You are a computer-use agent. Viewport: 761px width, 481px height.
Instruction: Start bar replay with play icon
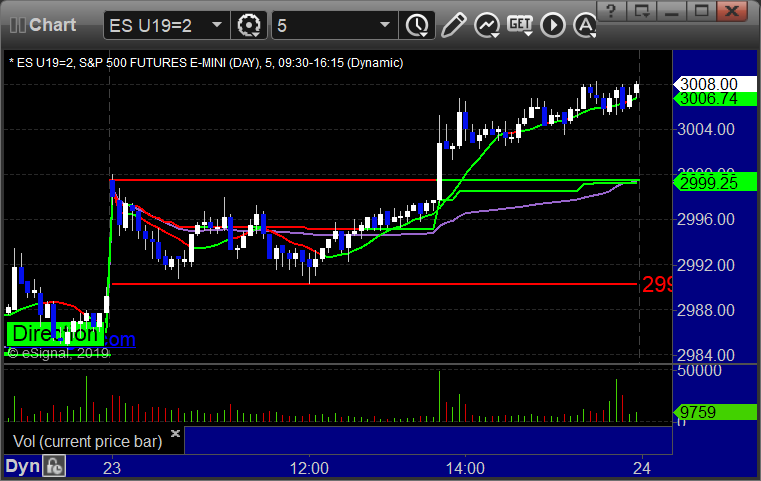(553, 25)
